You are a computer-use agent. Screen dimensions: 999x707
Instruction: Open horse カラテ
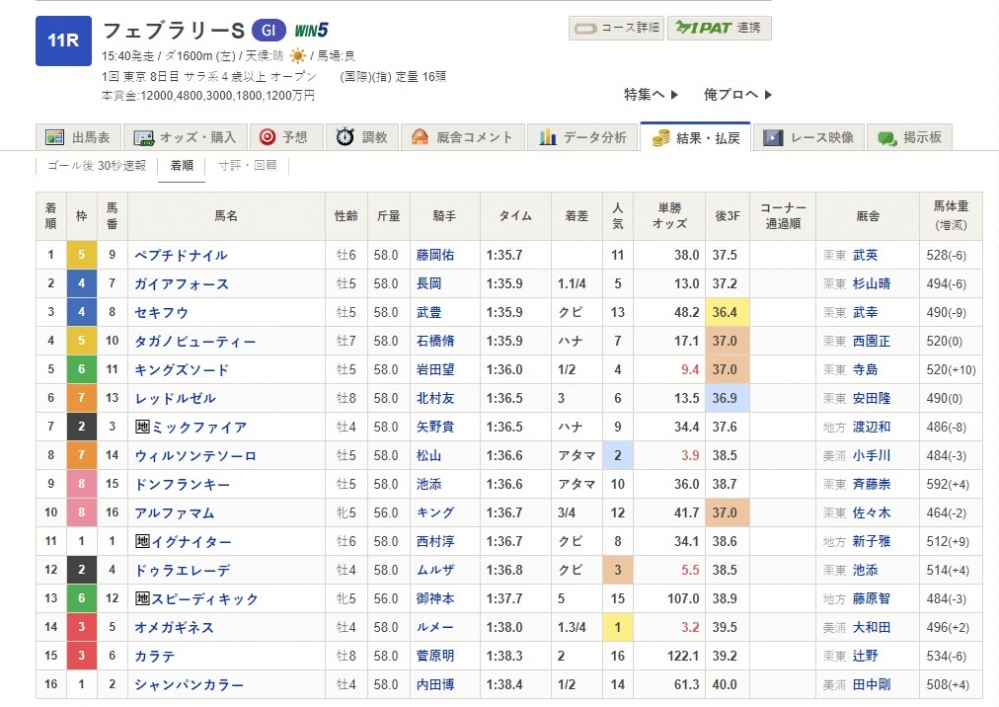(x=154, y=656)
